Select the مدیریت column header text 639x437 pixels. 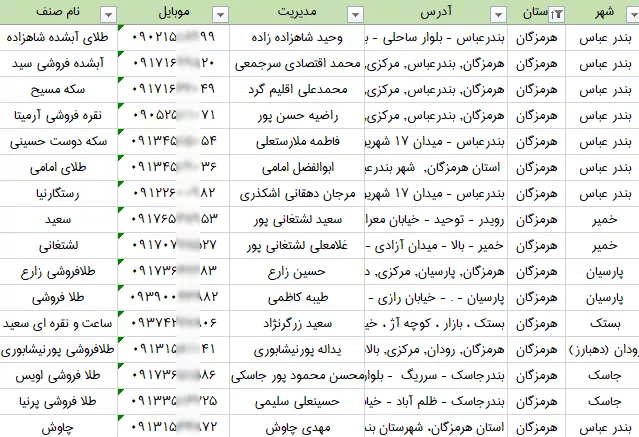[297, 11]
